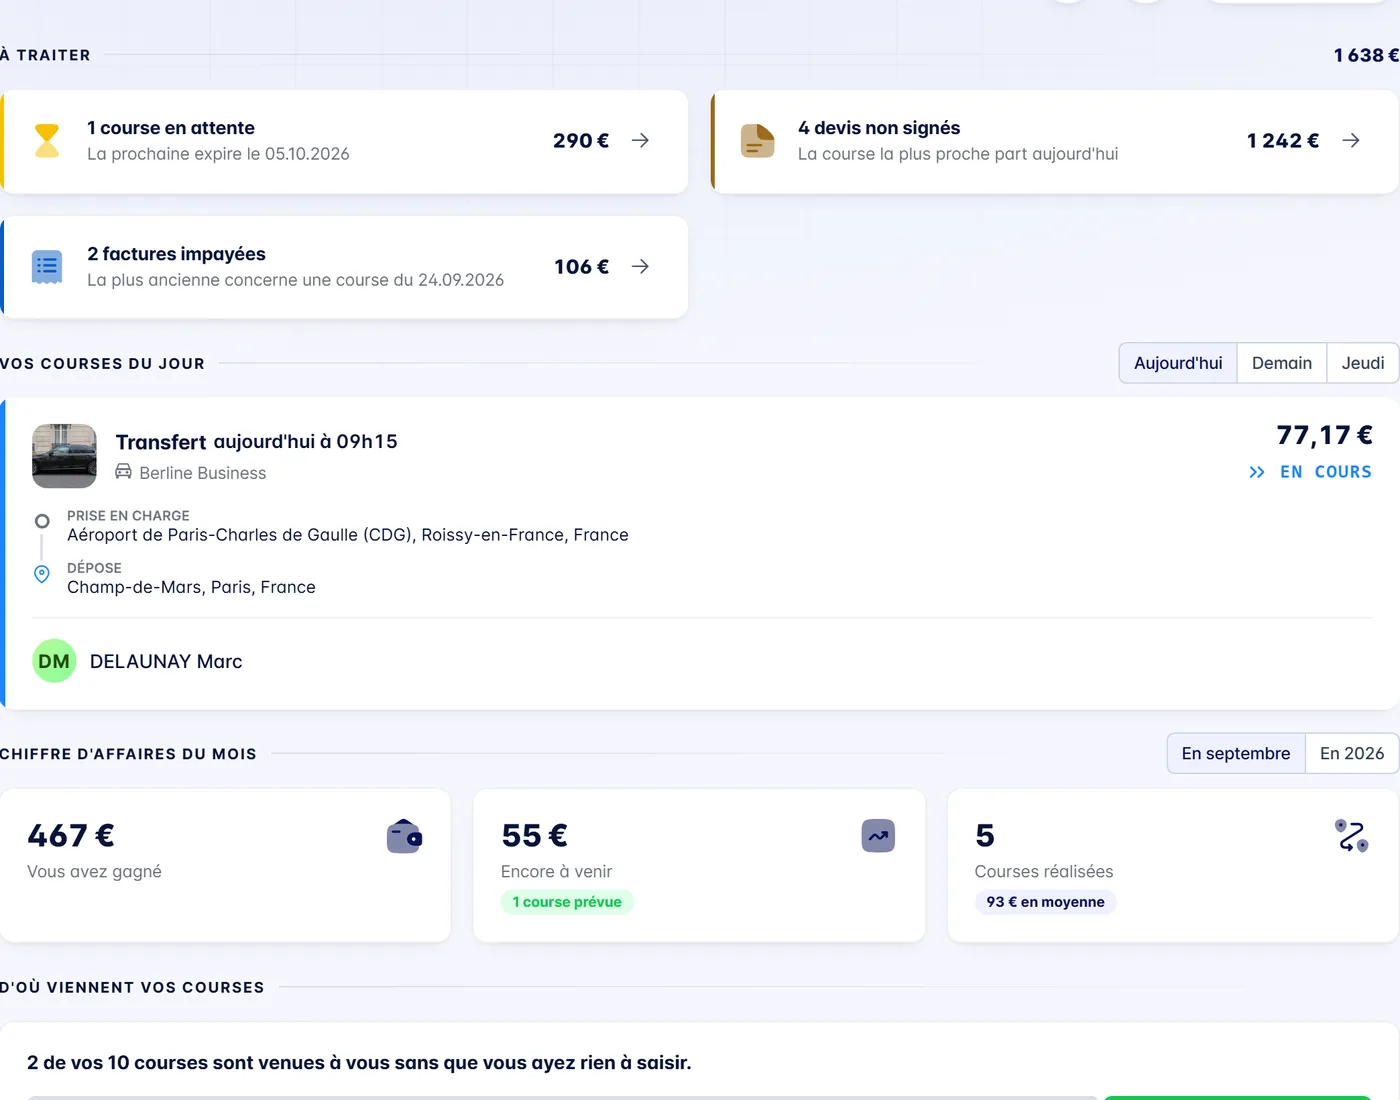
Task: Click text about course du 24.09.2026
Action: (x=295, y=280)
